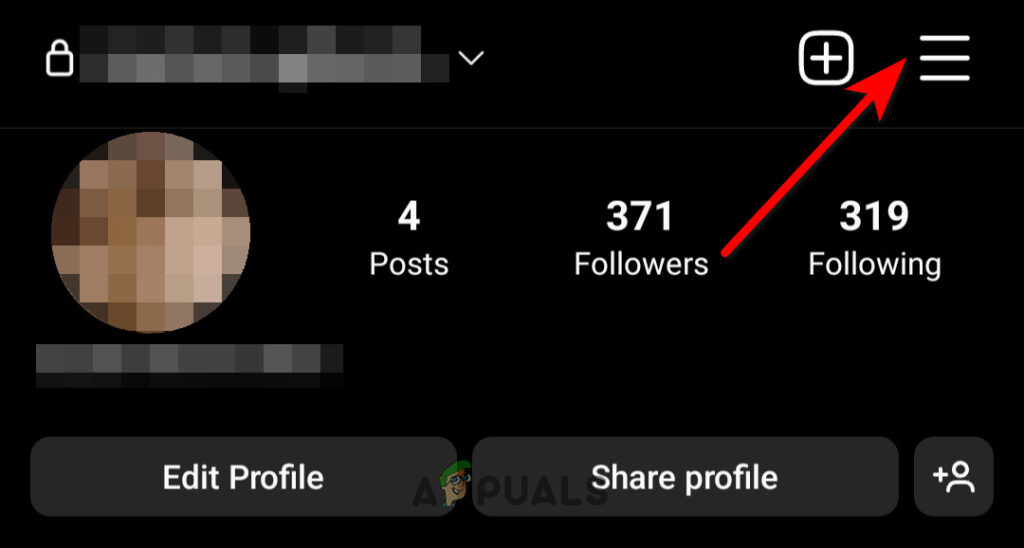
Task: Click the posts count number 4
Action: [x=409, y=216]
